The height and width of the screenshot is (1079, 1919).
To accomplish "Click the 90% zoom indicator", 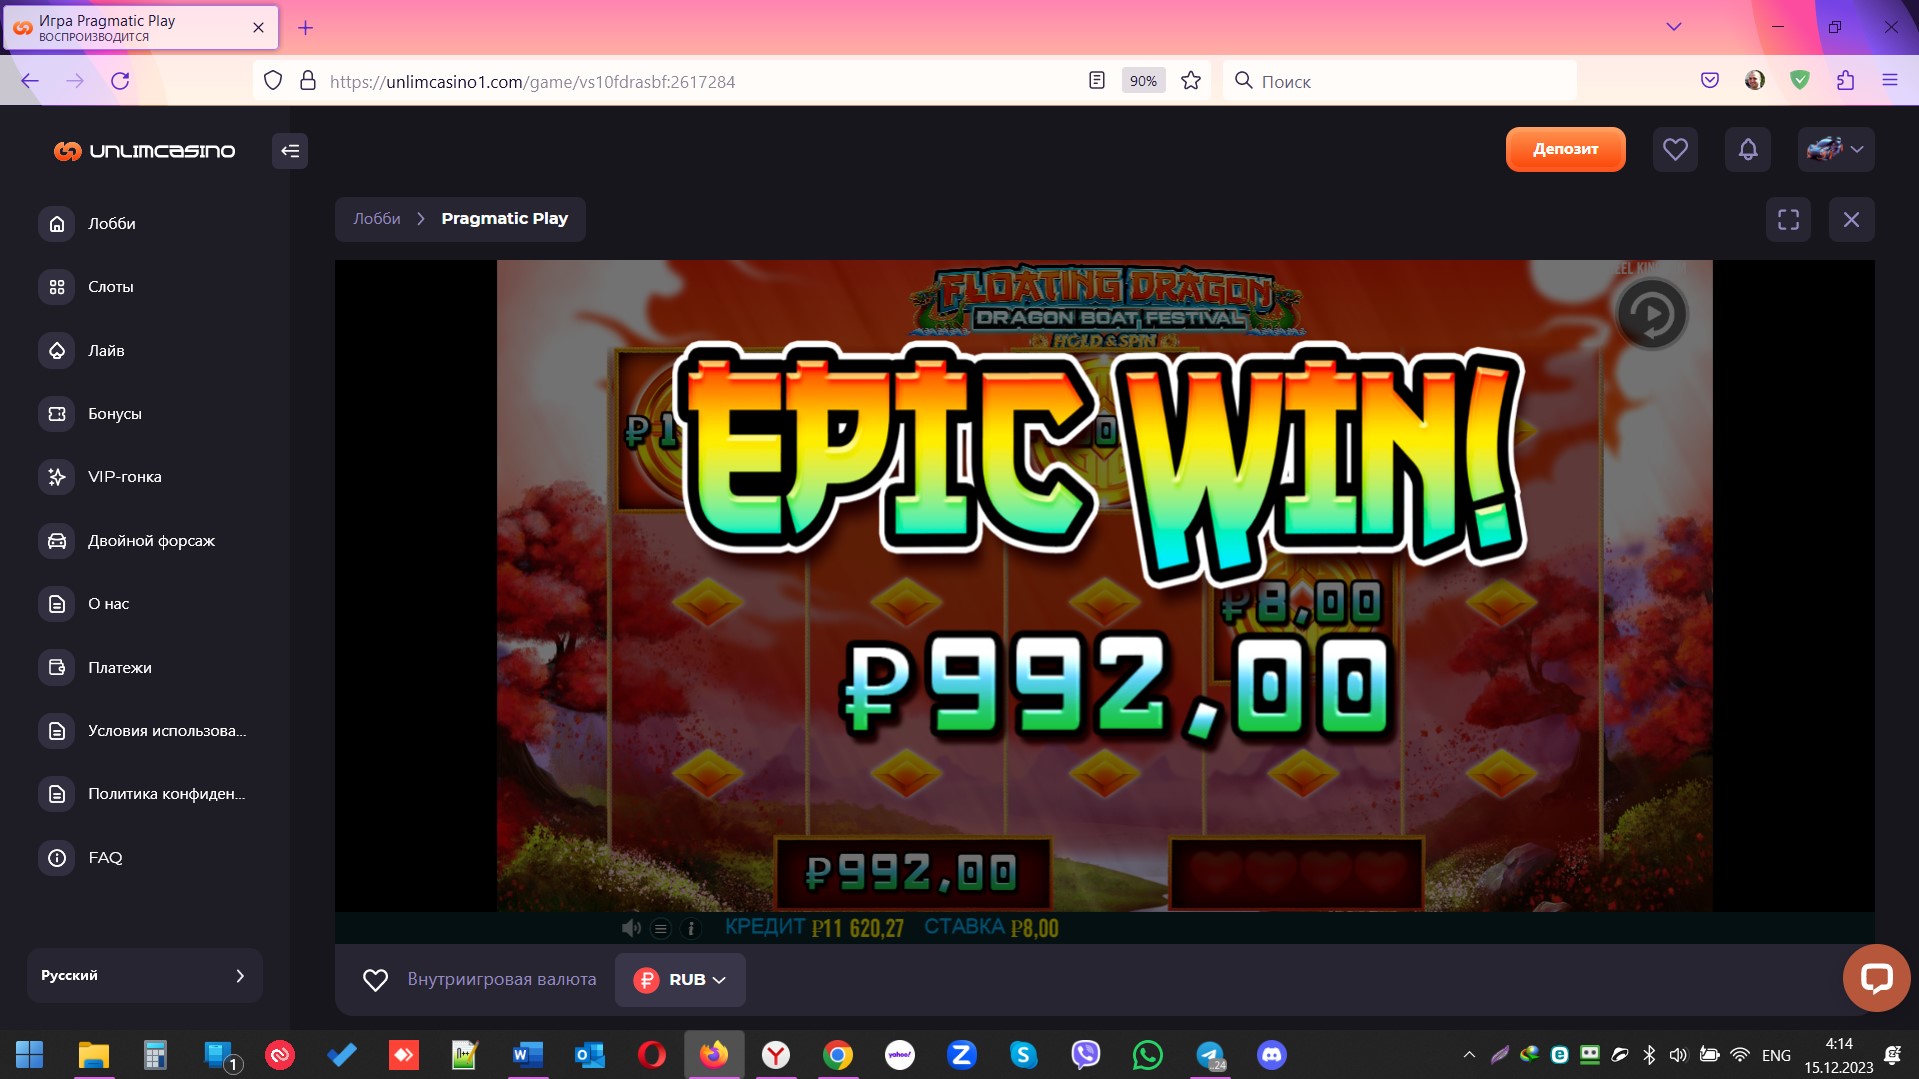I will point(1143,81).
